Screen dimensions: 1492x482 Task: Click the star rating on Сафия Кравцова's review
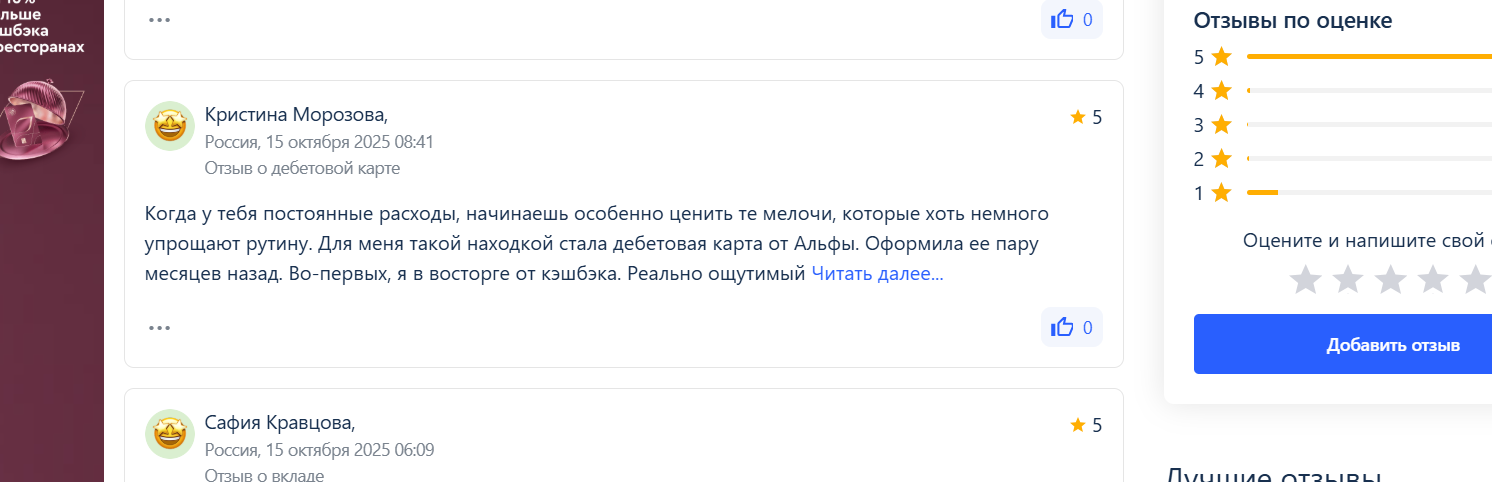pyautogui.click(x=1086, y=425)
